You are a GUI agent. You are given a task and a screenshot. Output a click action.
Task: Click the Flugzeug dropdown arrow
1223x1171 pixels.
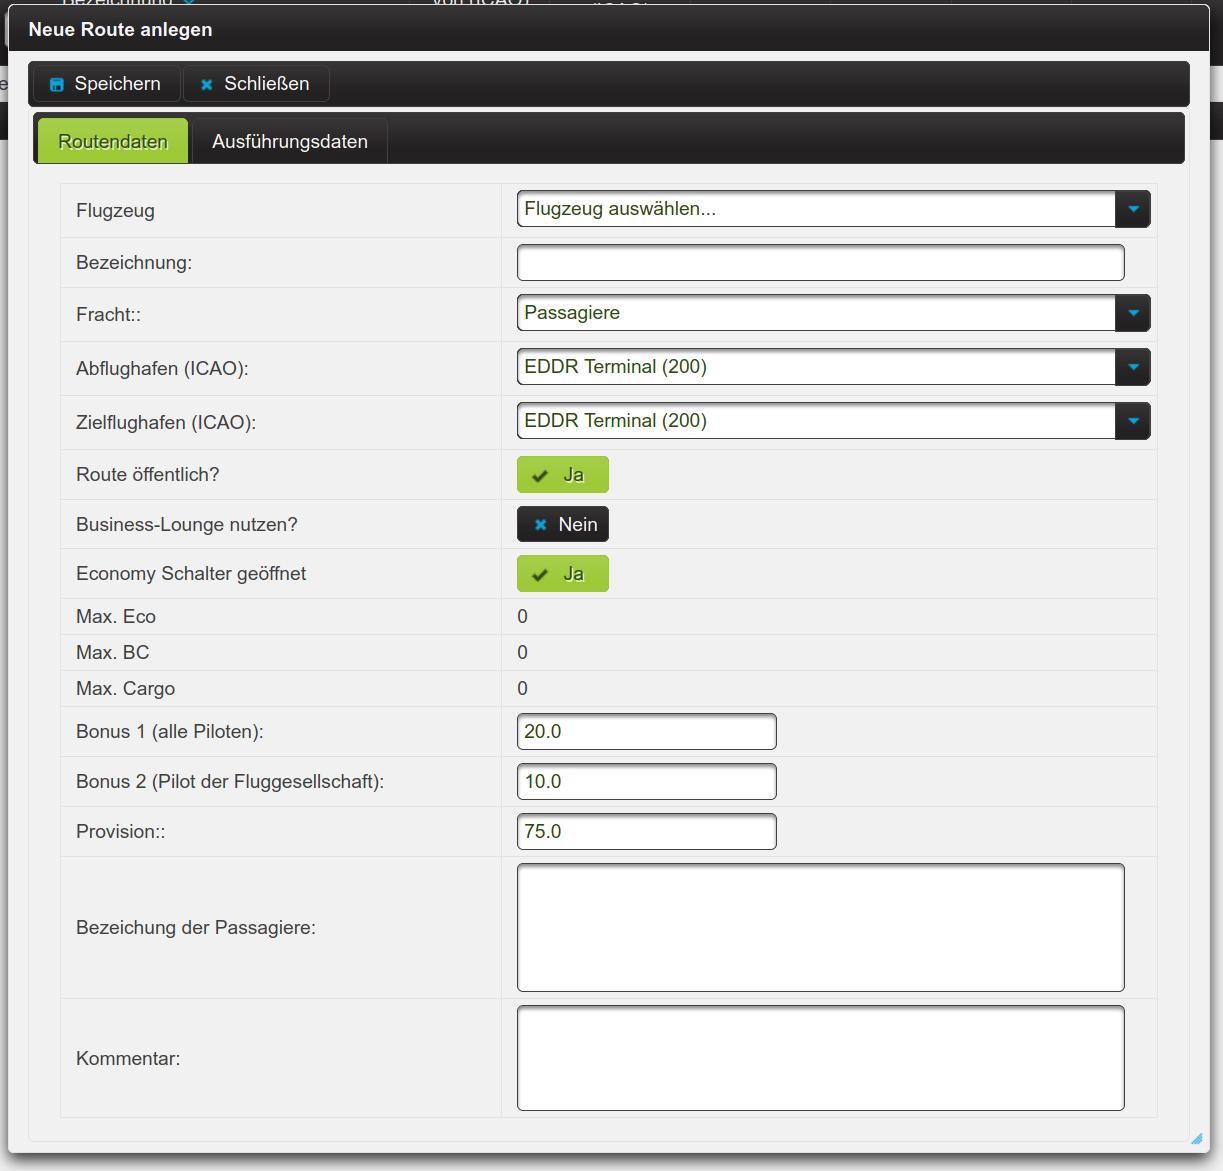click(x=1133, y=210)
